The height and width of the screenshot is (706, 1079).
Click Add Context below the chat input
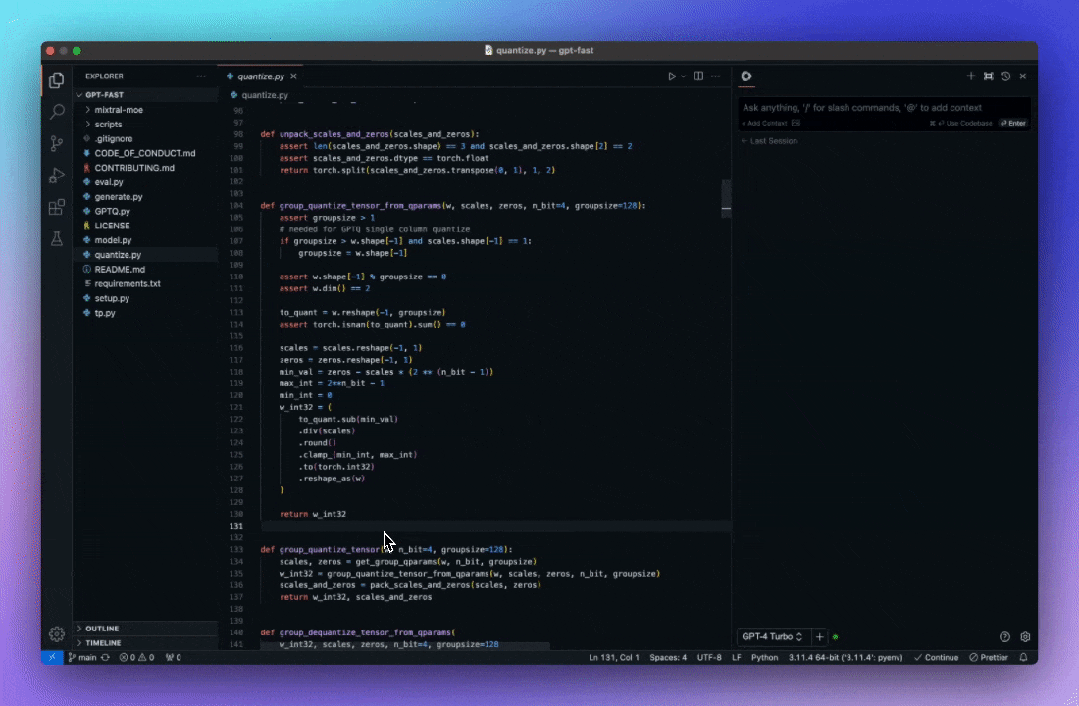(x=766, y=122)
